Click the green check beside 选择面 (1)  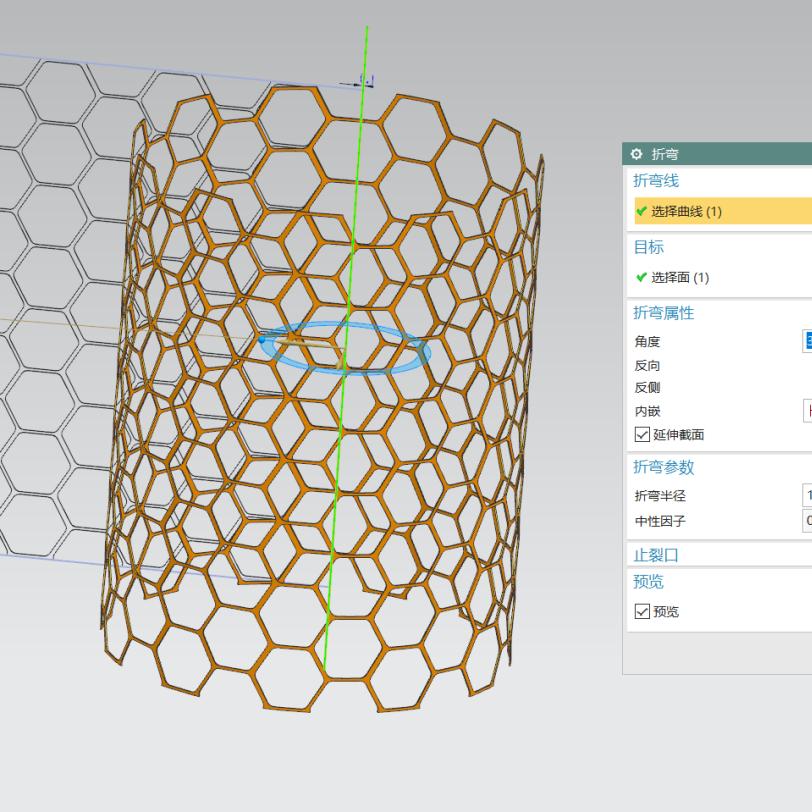tap(642, 278)
